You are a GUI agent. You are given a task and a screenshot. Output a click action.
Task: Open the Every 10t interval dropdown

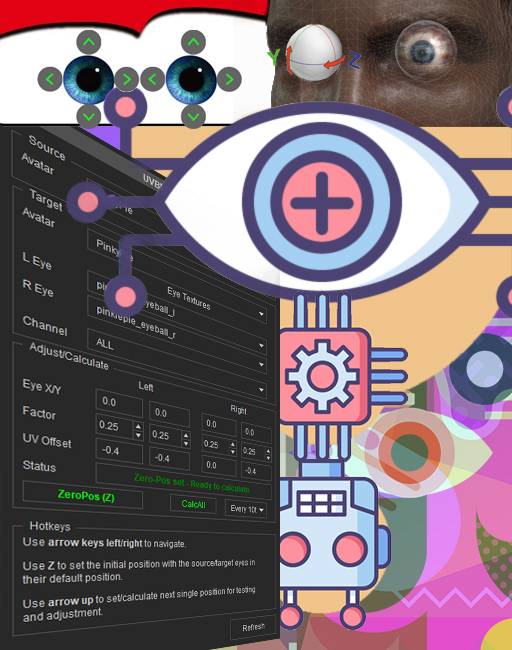(x=245, y=509)
